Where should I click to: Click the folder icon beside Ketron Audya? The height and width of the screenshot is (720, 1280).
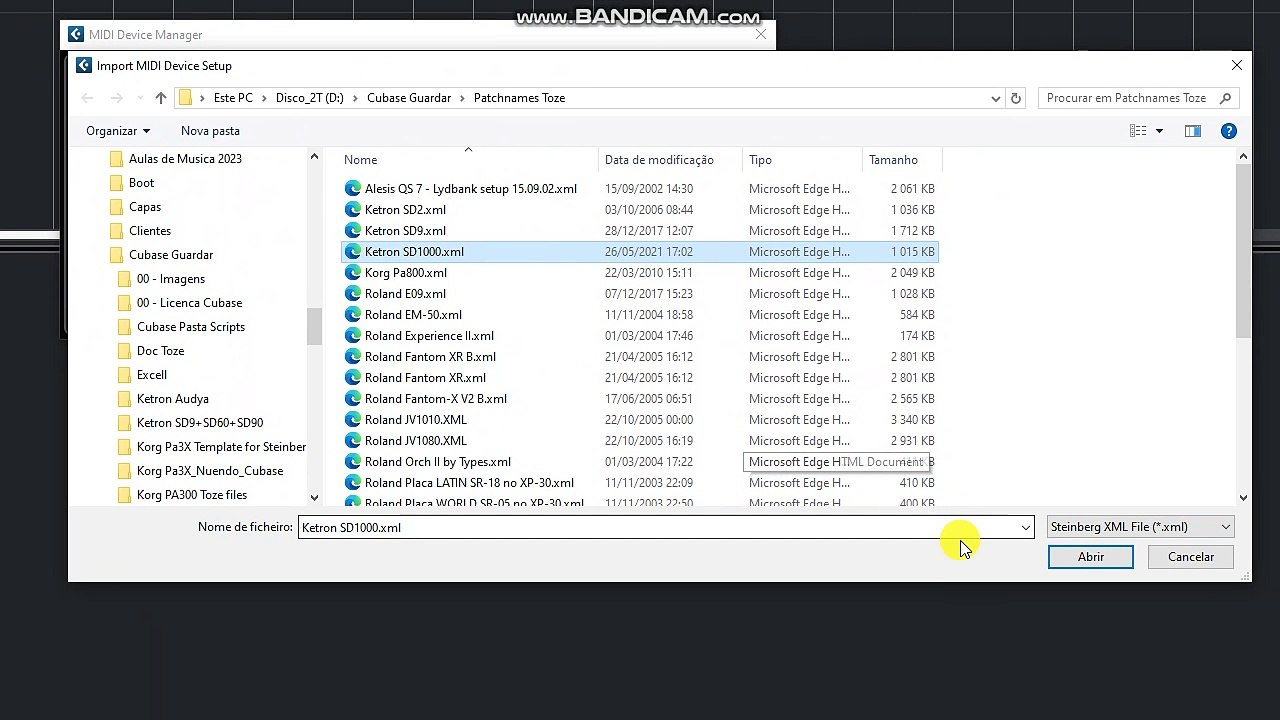click(124, 399)
